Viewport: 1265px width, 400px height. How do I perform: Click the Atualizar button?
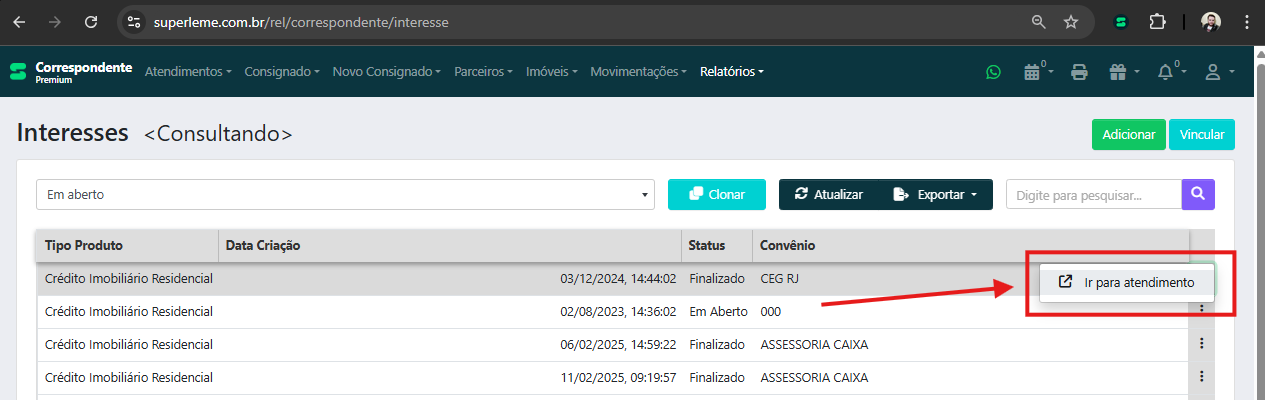(829, 194)
